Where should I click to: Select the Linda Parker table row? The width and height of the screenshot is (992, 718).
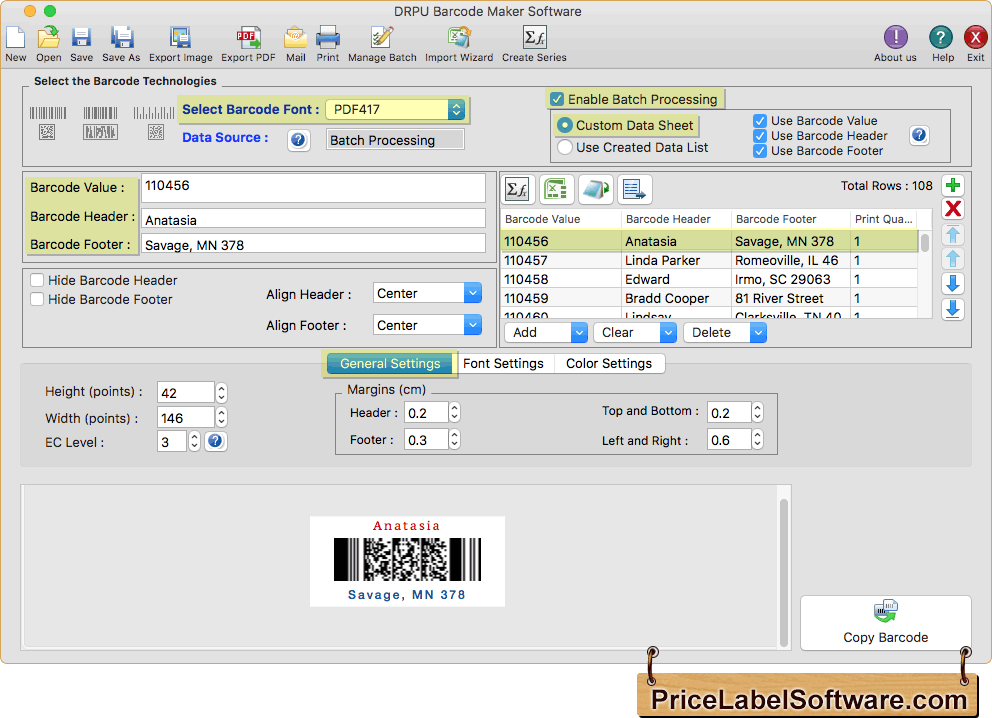coord(709,261)
